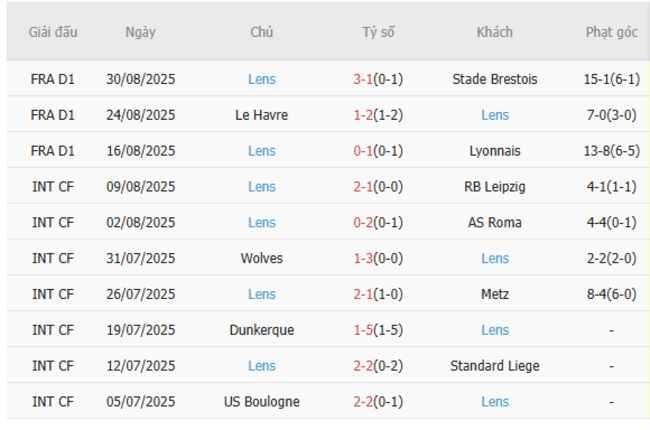This screenshot has height=430, width=650.
Task: Click the Lens link in the 30/08/2025 row
Action: (262, 79)
